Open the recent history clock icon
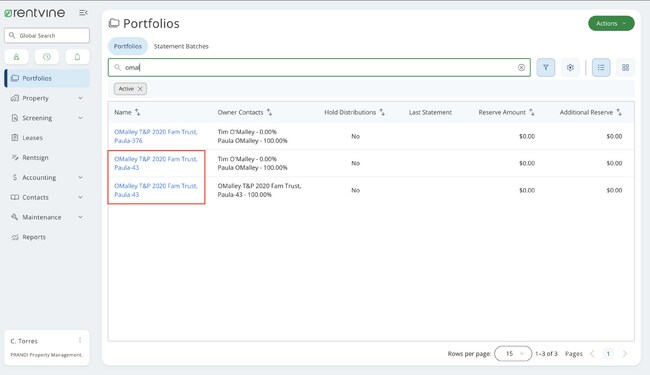 click(47, 57)
